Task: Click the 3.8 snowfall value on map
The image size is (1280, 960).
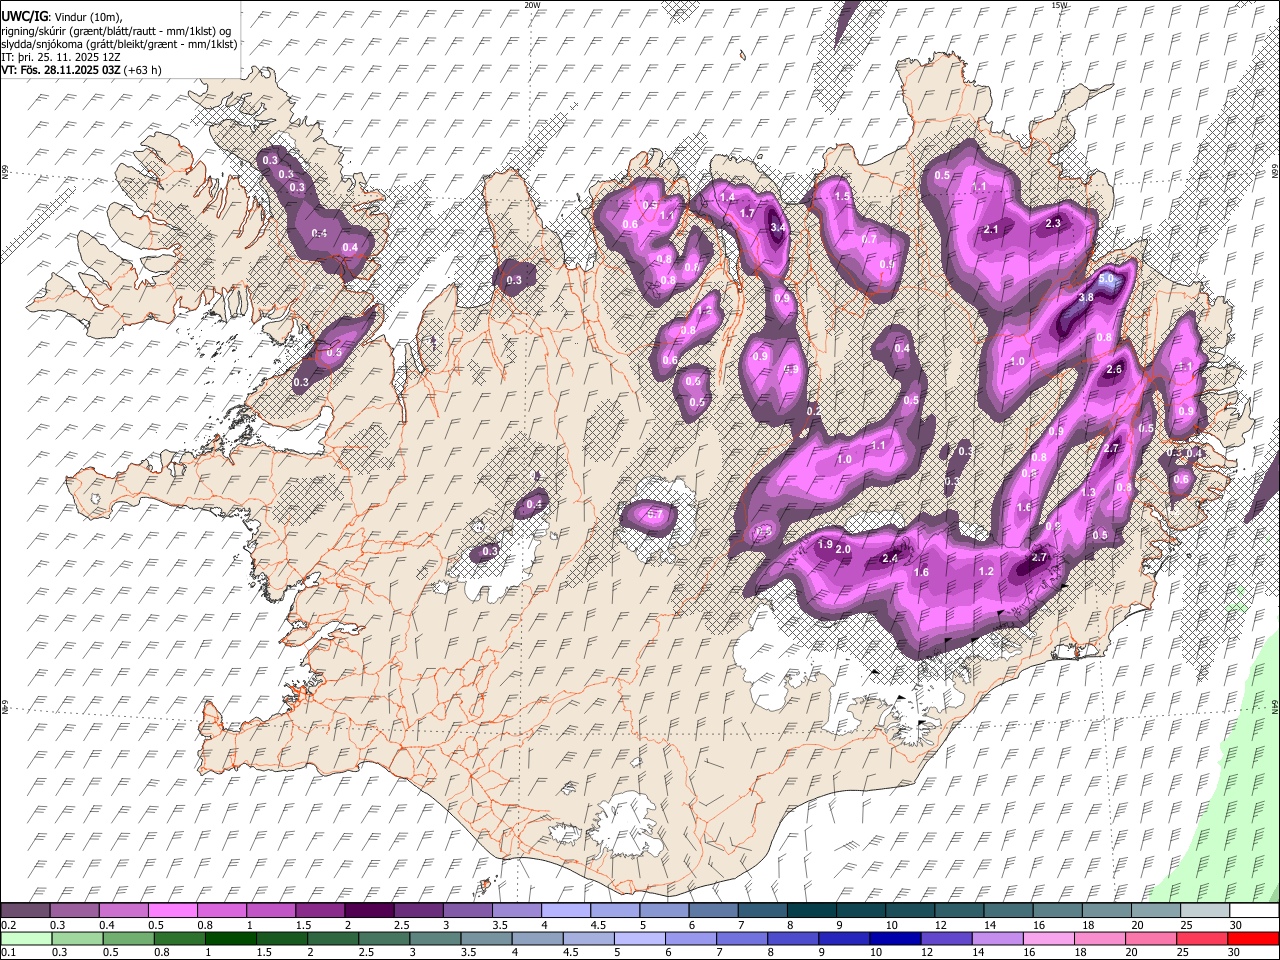Action: (x=1086, y=298)
